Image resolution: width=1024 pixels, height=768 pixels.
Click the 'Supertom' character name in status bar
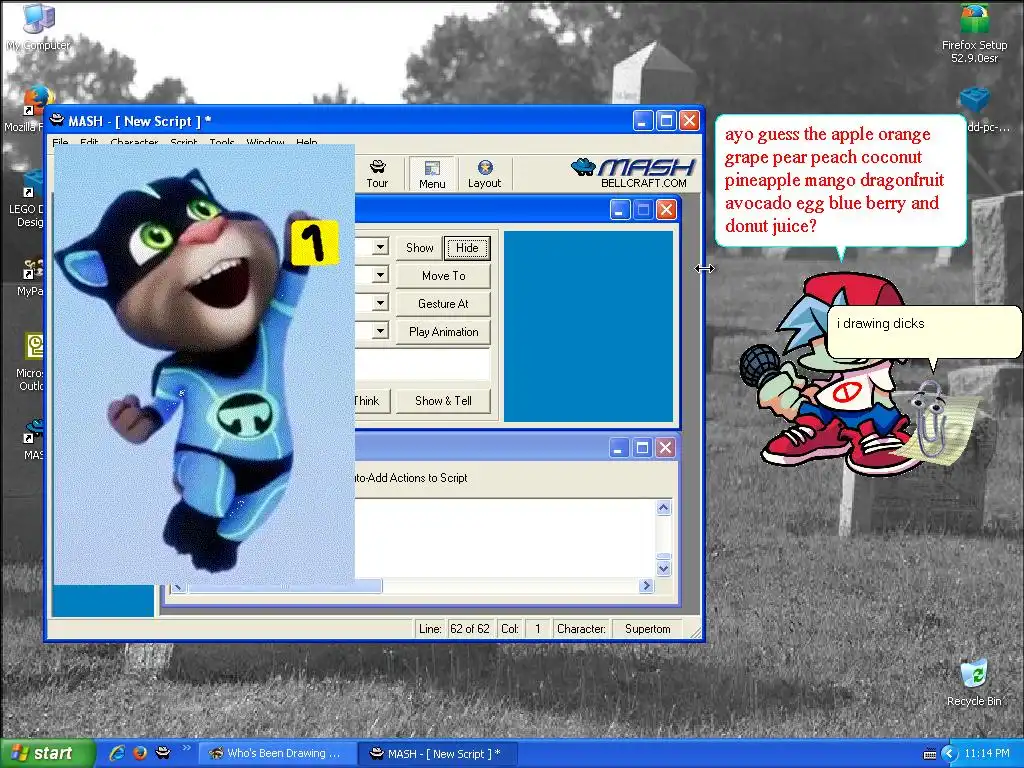click(647, 629)
